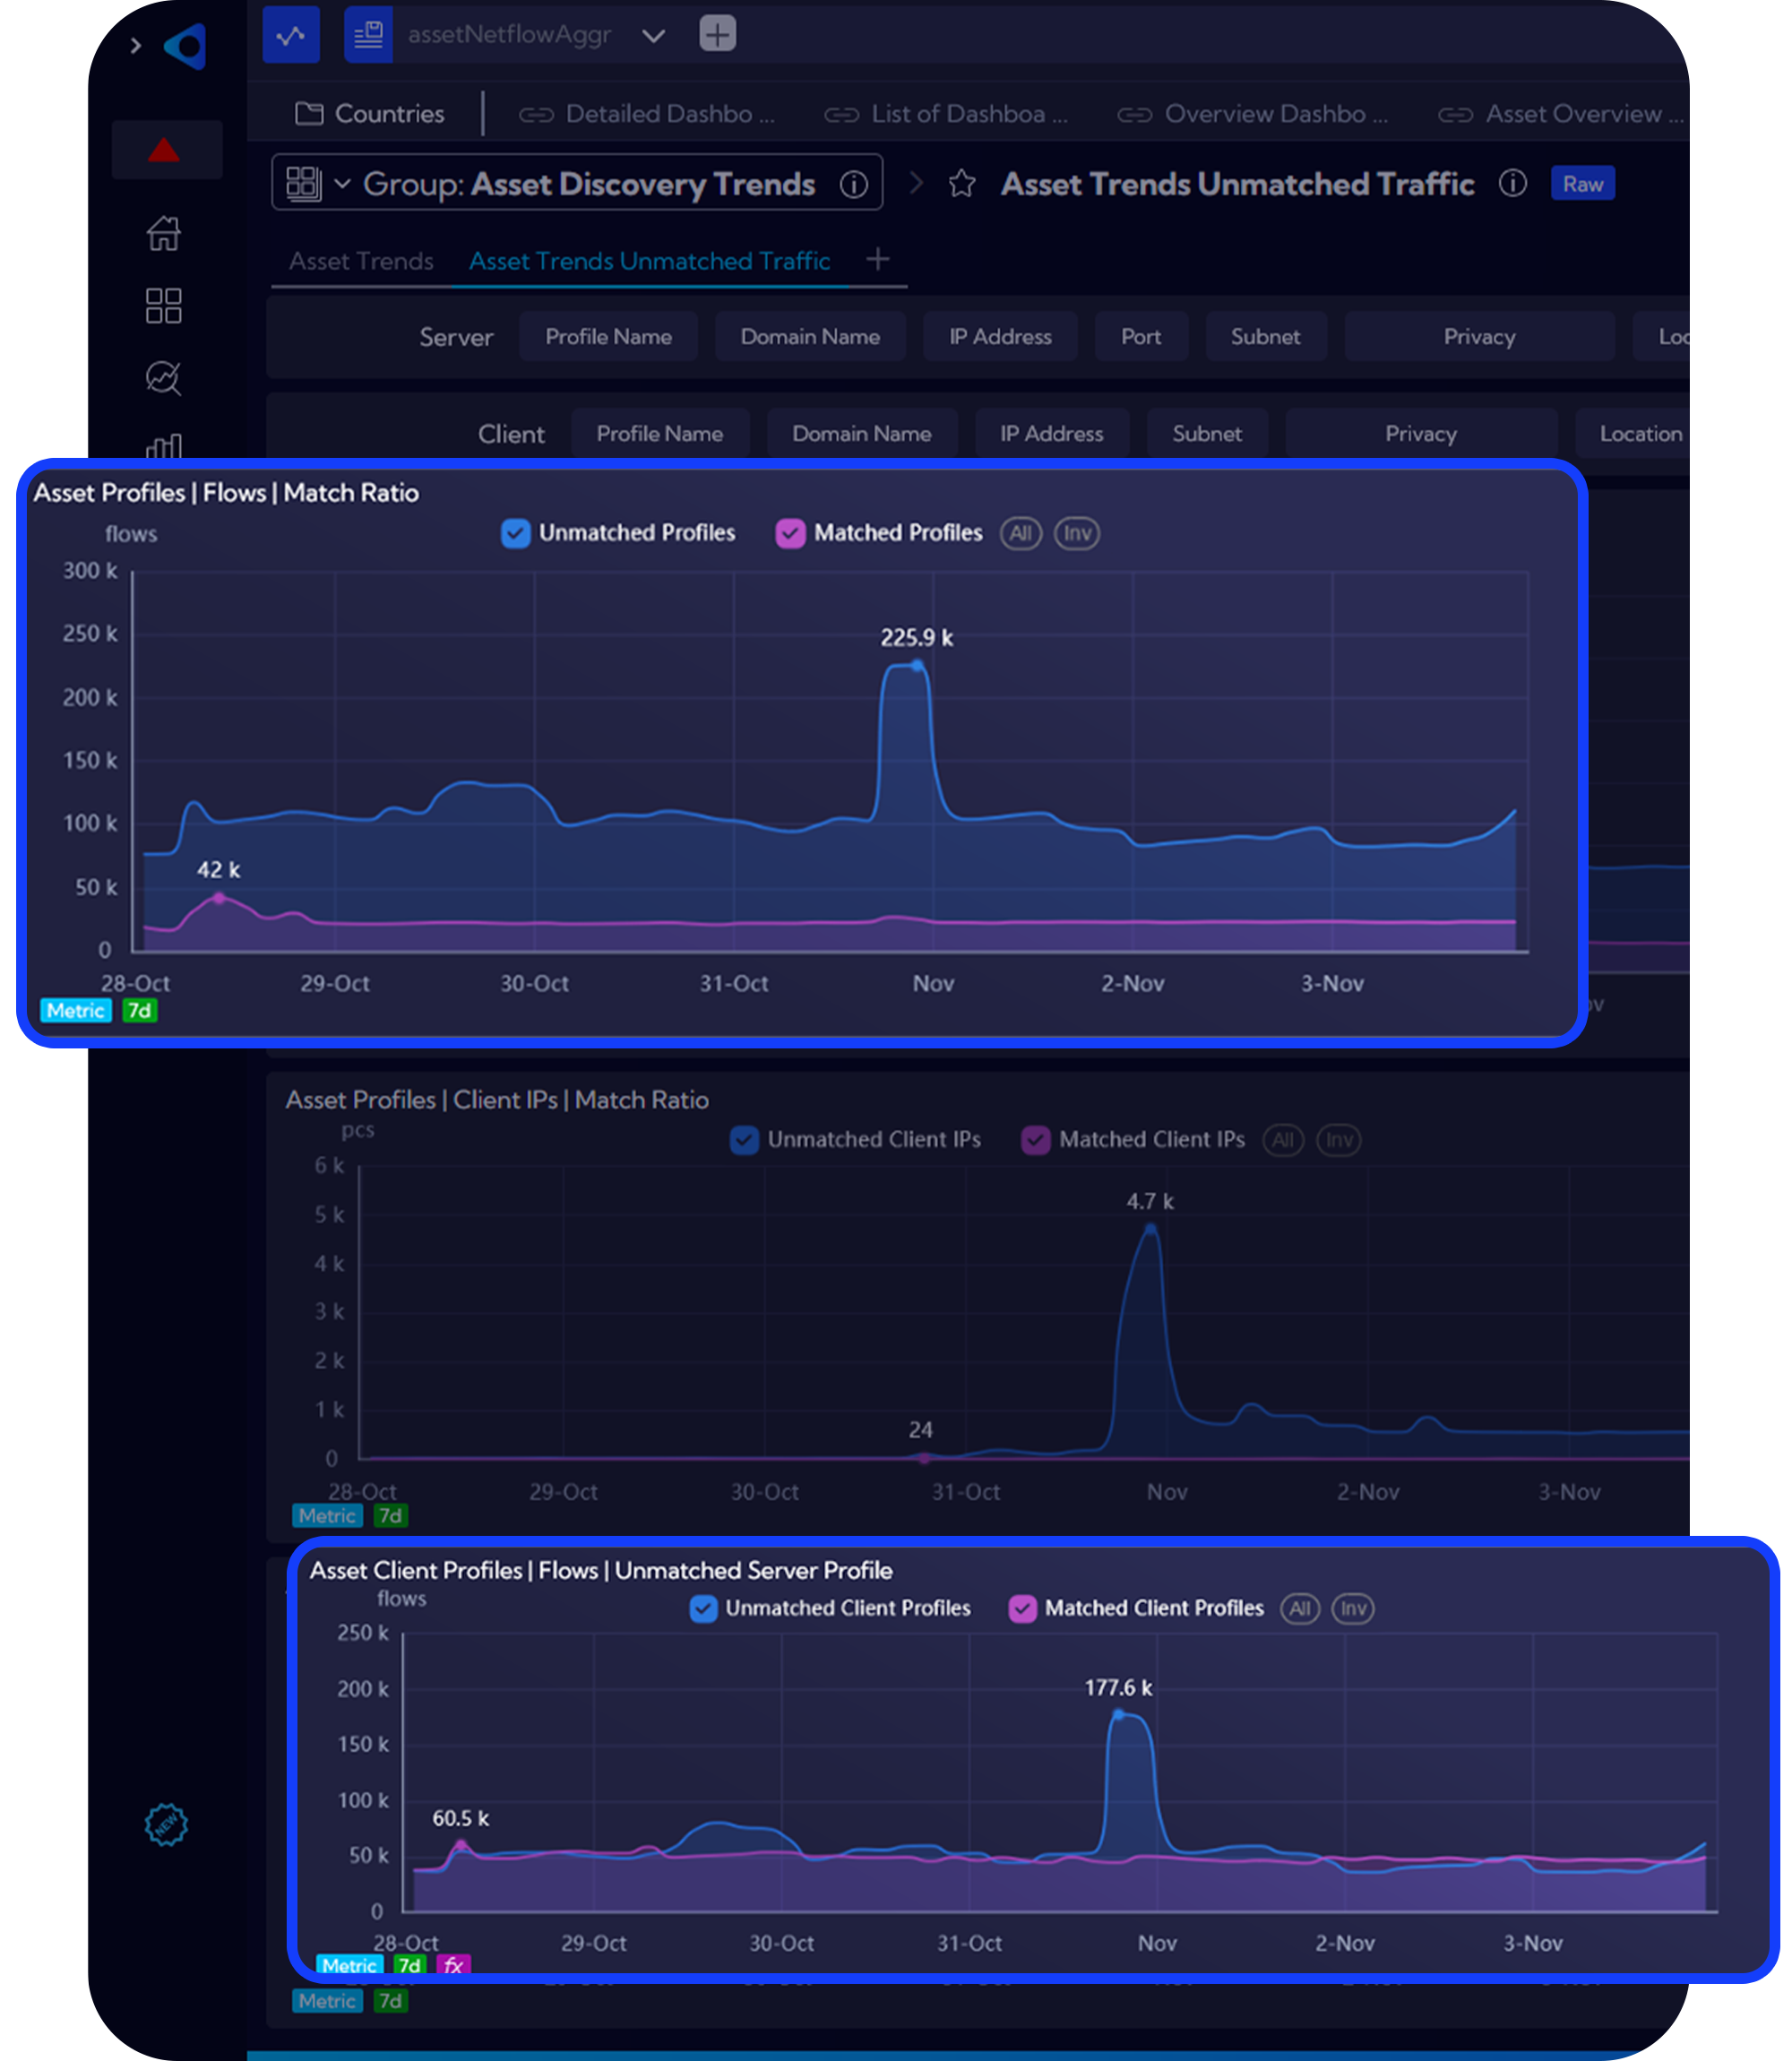Expand the Group dashboard selector chevron

point(342,184)
